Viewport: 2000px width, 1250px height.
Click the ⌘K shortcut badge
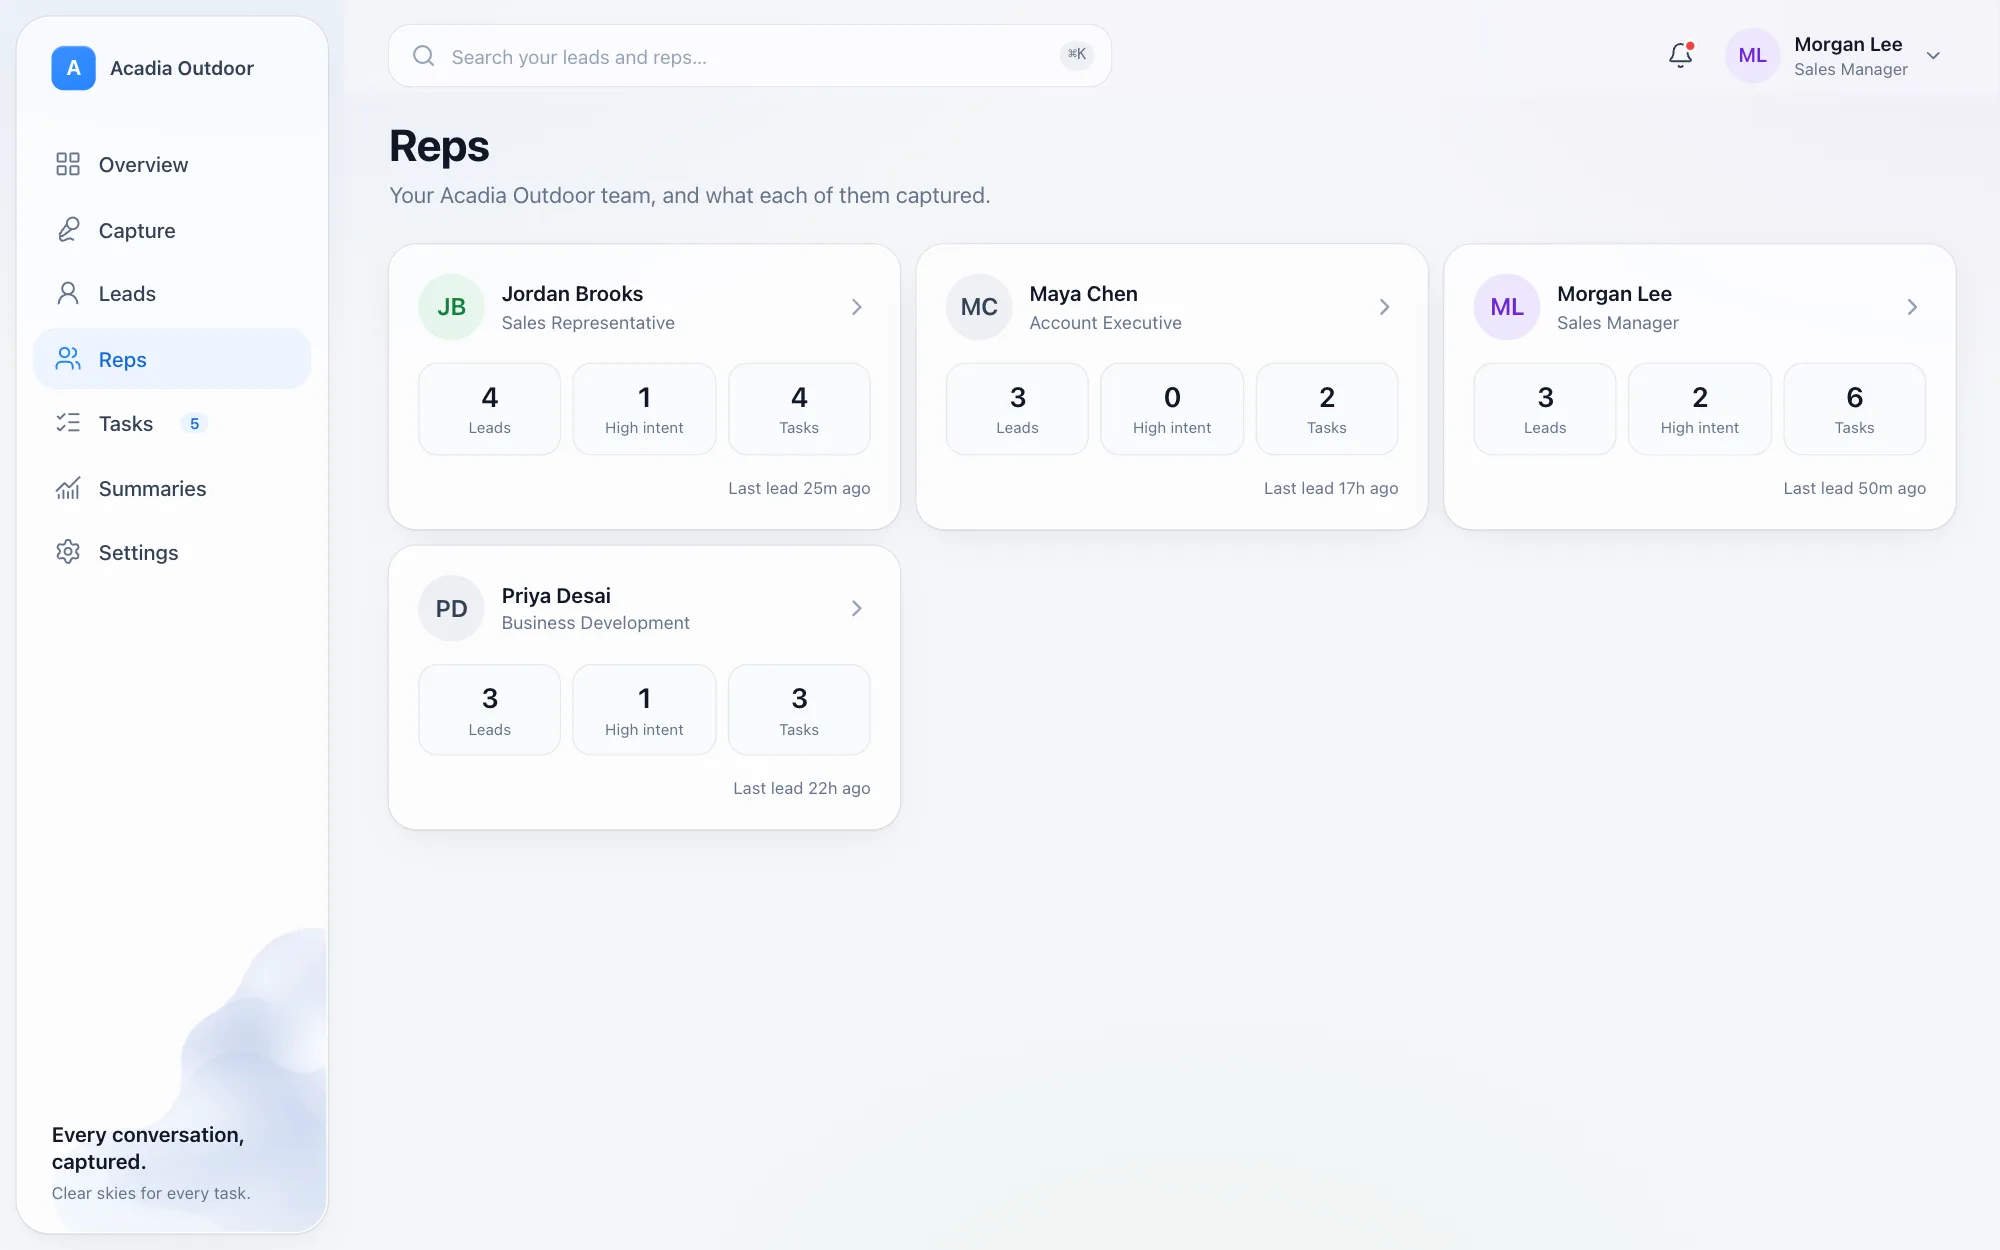1077,55
